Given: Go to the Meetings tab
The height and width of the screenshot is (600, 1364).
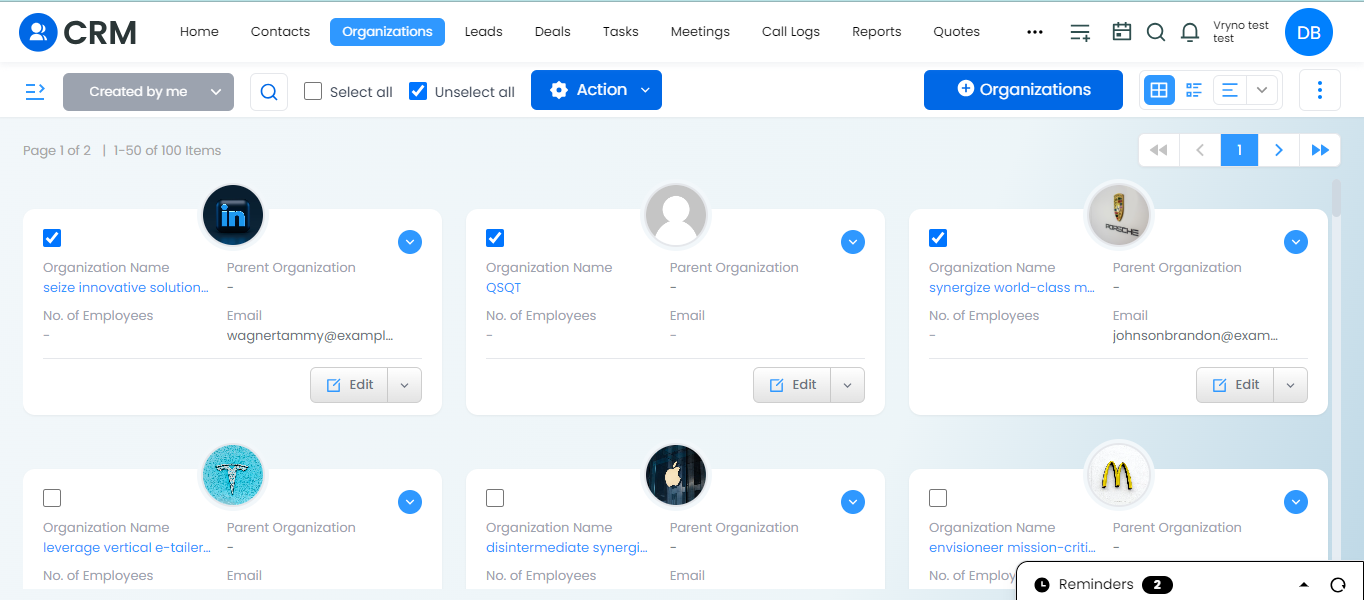Looking at the screenshot, I should coord(700,32).
